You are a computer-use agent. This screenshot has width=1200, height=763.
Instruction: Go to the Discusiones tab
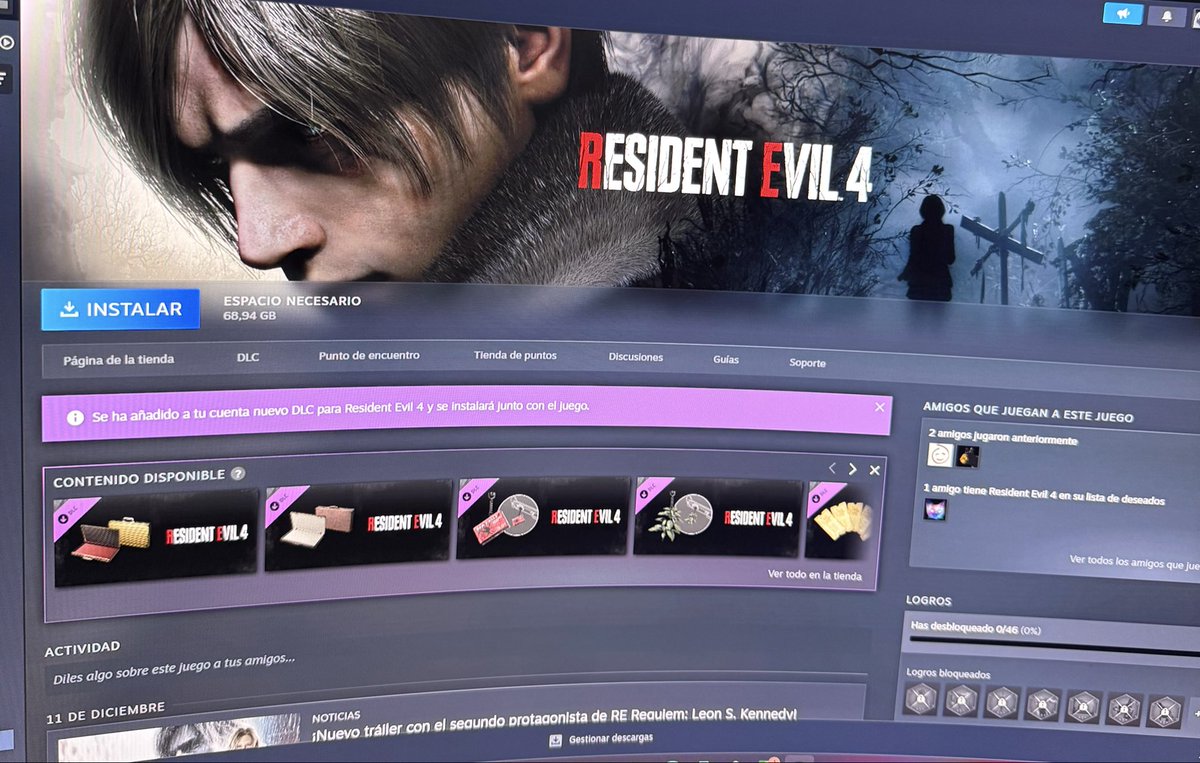[636, 355]
